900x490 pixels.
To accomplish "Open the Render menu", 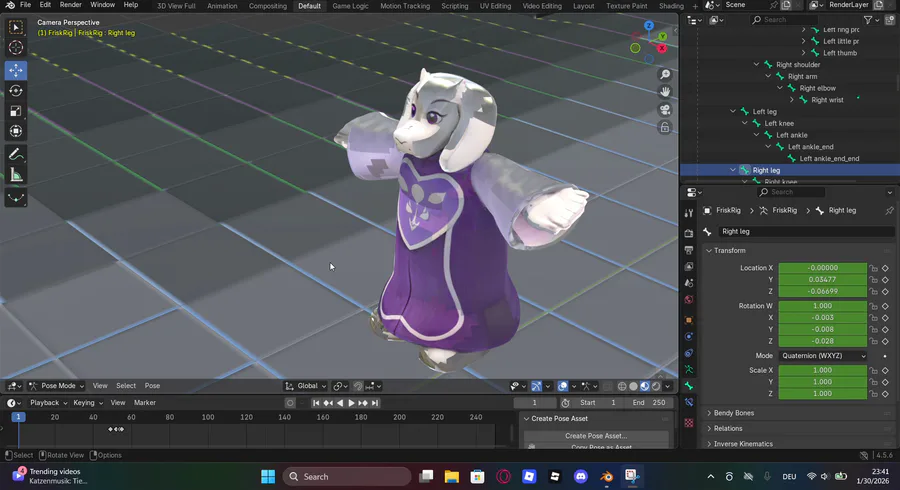I will tap(70, 5).
